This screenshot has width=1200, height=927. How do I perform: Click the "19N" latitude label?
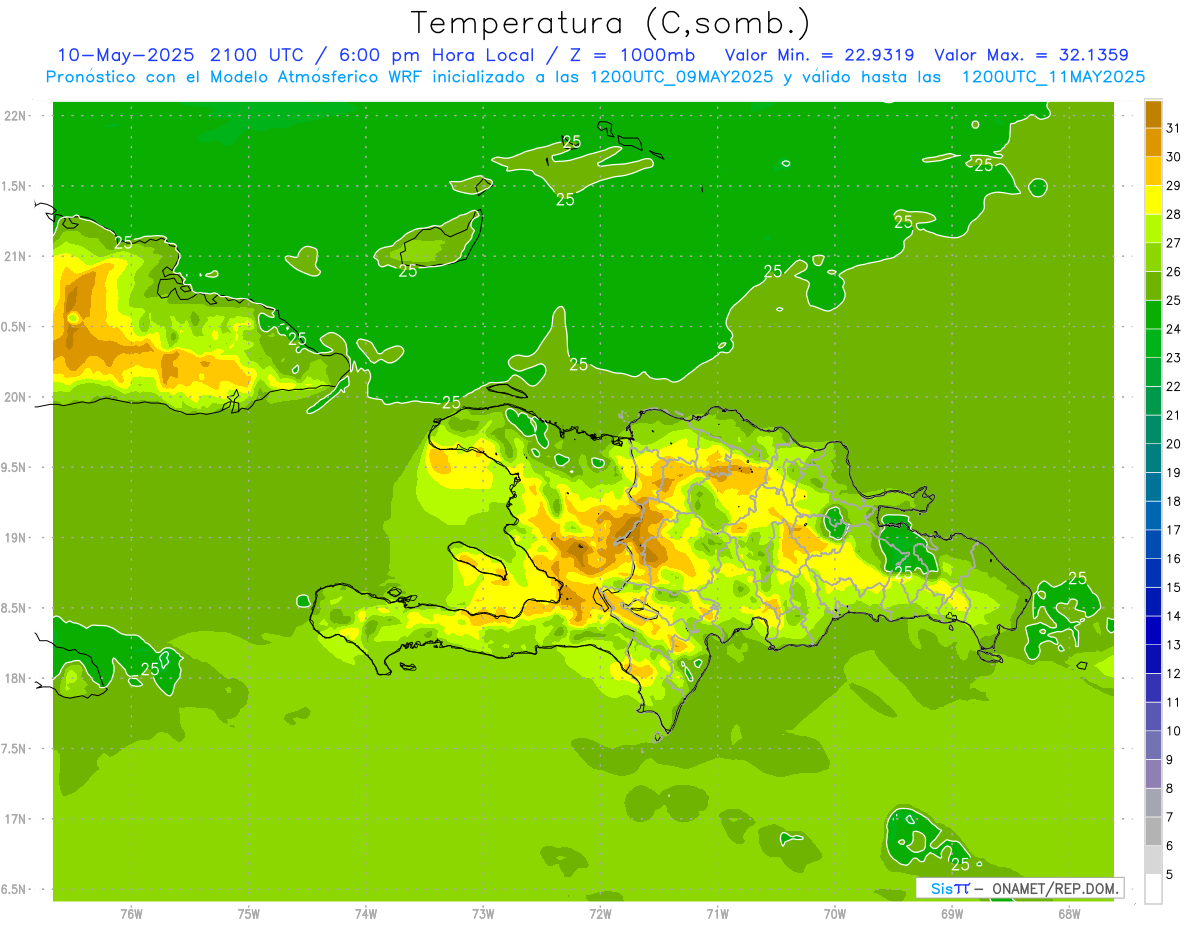pos(15,538)
